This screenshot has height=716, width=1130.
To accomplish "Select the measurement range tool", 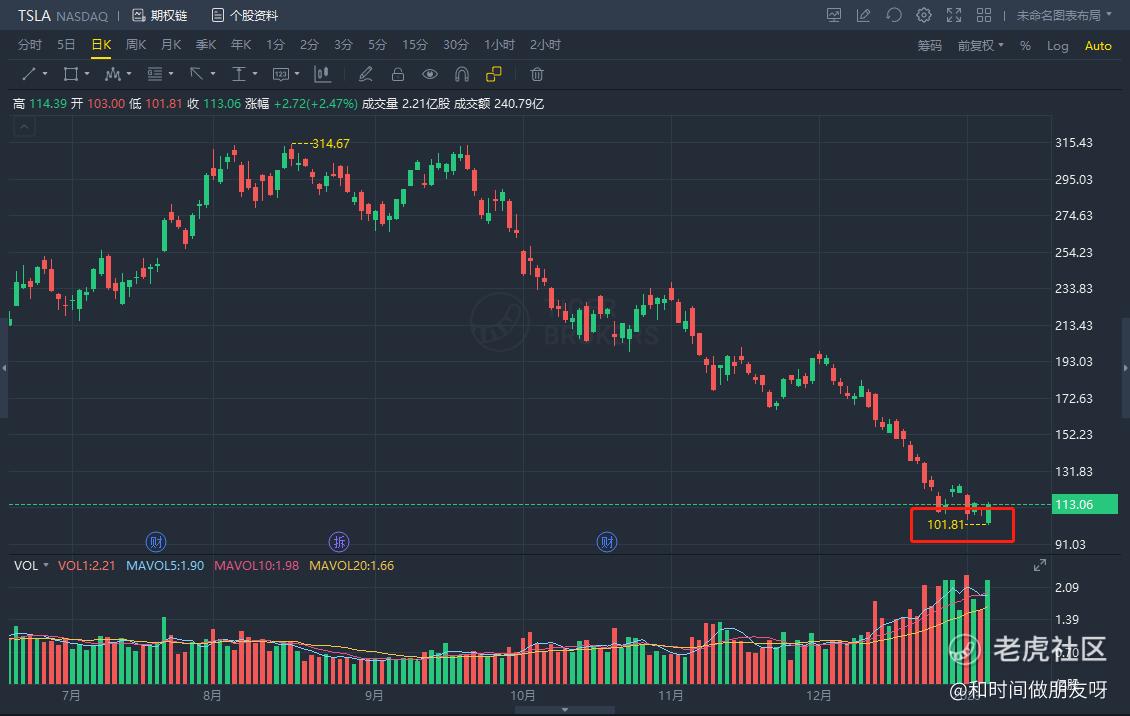I will (x=239, y=74).
